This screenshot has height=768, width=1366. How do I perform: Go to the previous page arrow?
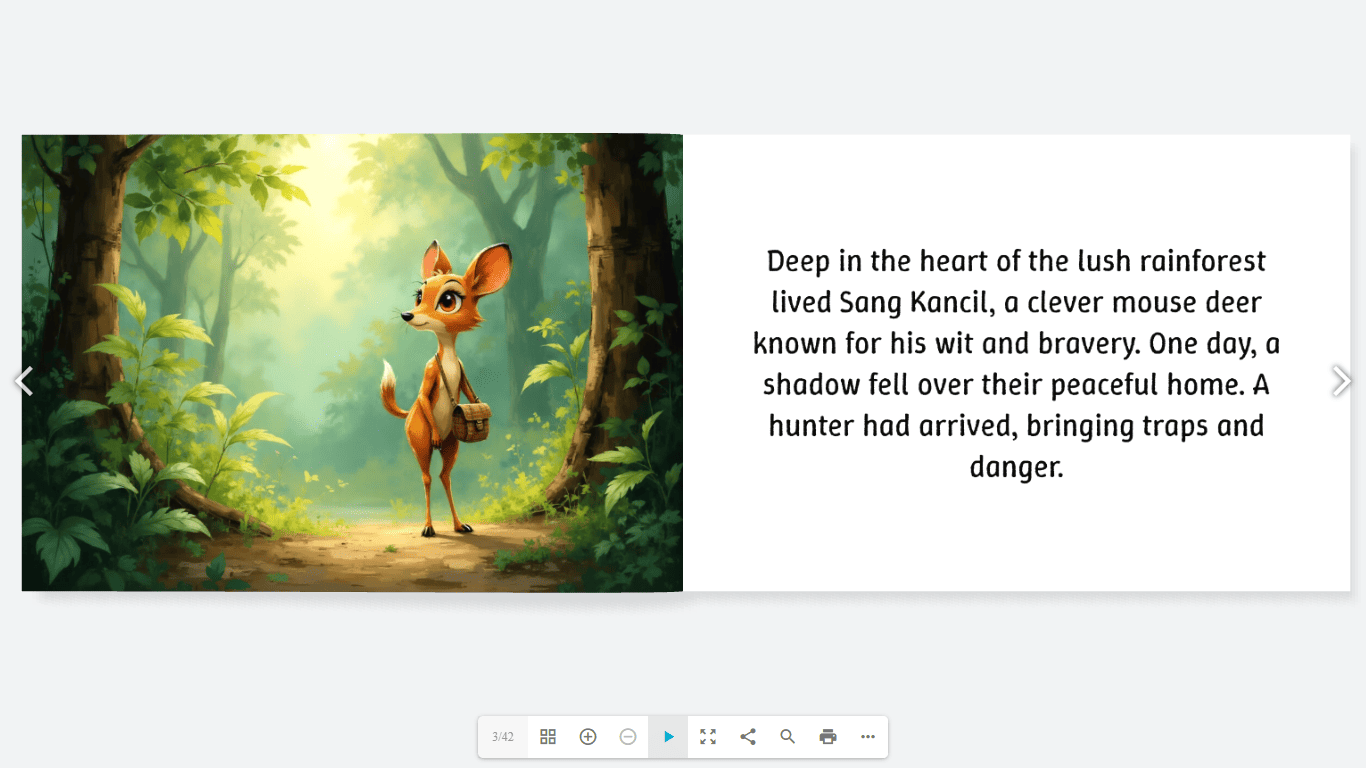(x=24, y=381)
